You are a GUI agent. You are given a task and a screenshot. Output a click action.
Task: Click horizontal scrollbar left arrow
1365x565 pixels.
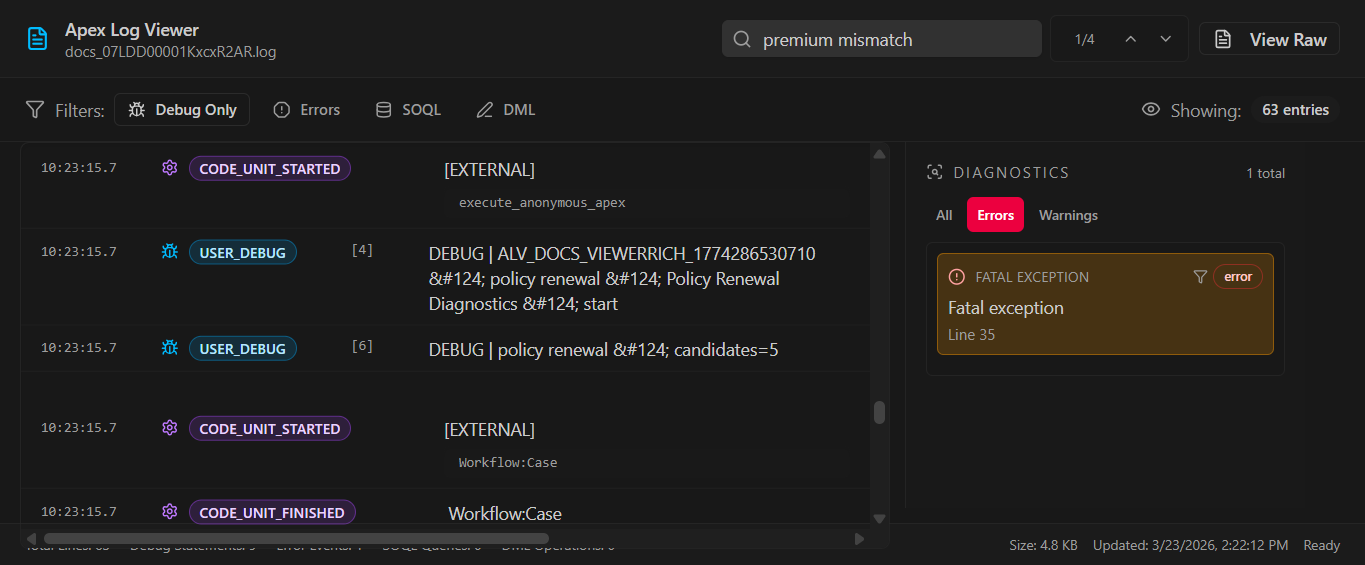coord(31,538)
